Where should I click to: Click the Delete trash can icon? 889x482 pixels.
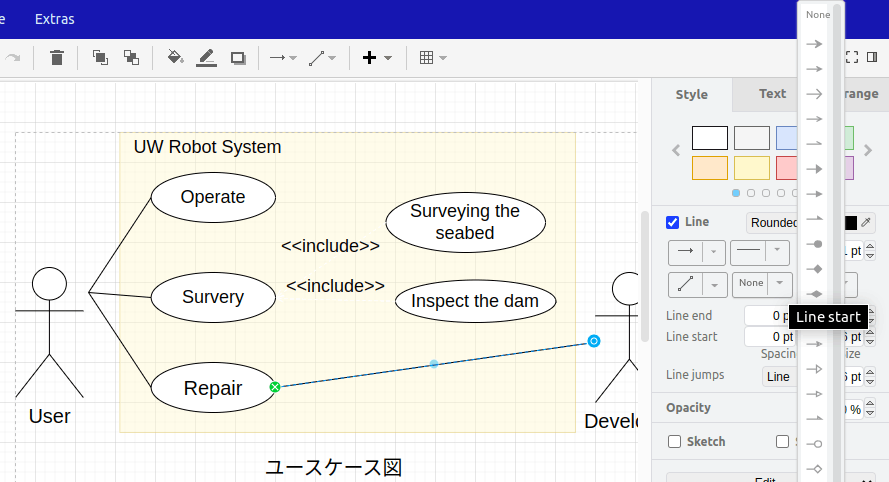coord(57,58)
